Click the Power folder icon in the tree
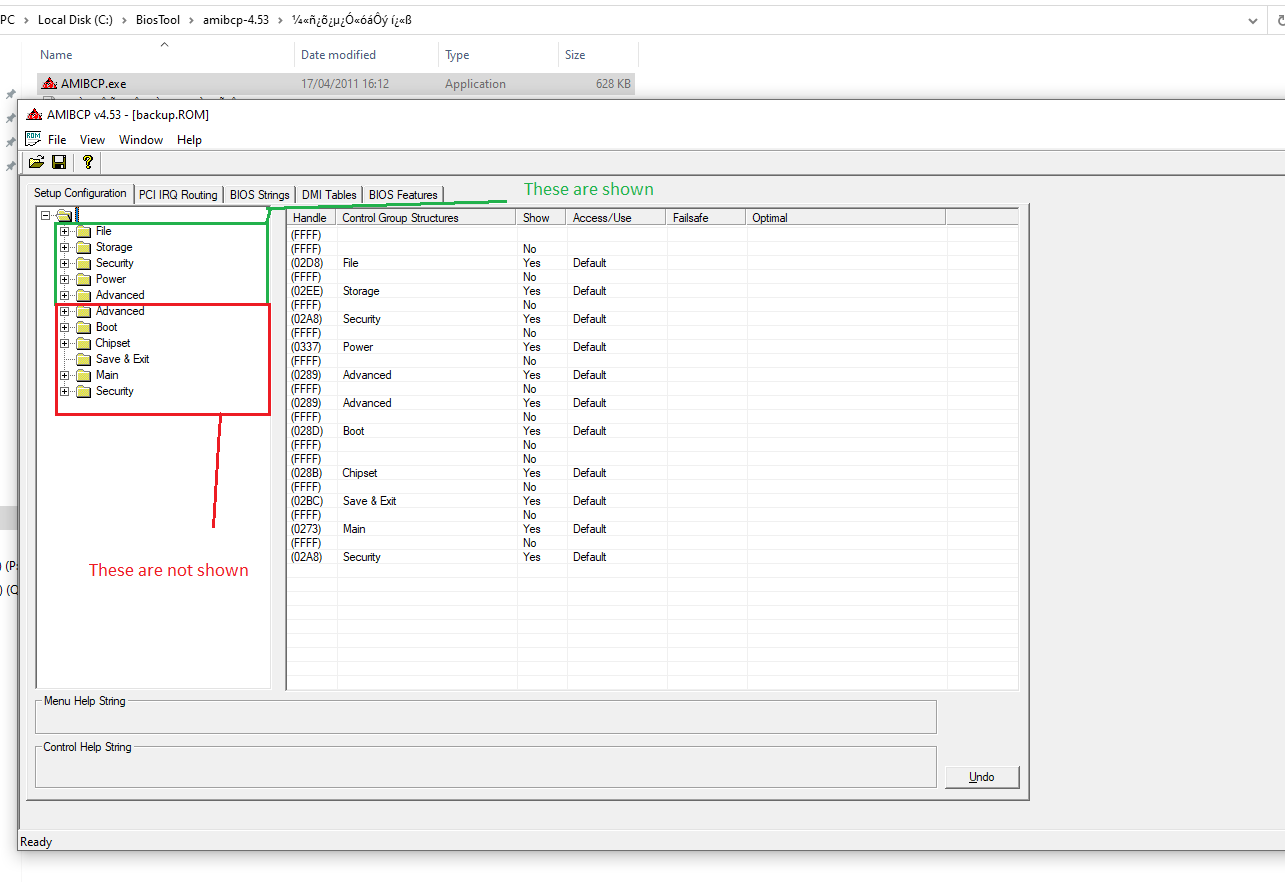This screenshot has width=1285, height=882. click(x=83, y=279)
